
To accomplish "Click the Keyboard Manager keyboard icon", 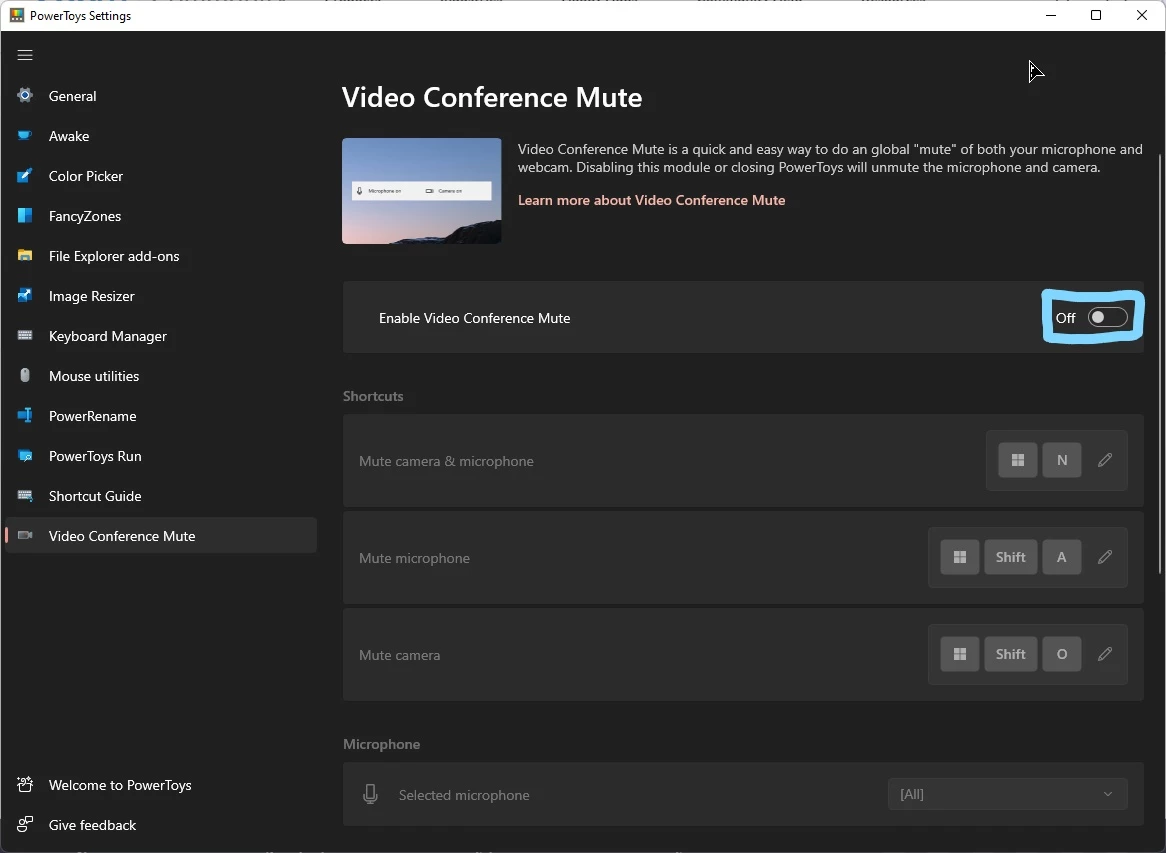I will click(25, 335).
